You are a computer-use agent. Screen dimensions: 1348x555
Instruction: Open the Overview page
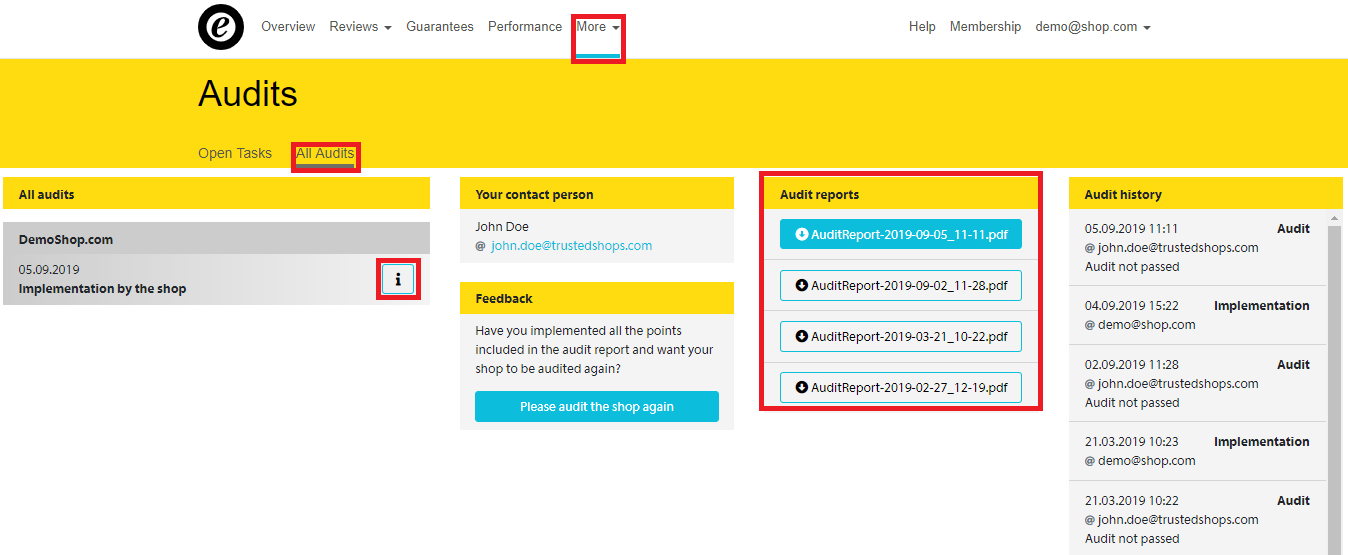pos(288,27)
